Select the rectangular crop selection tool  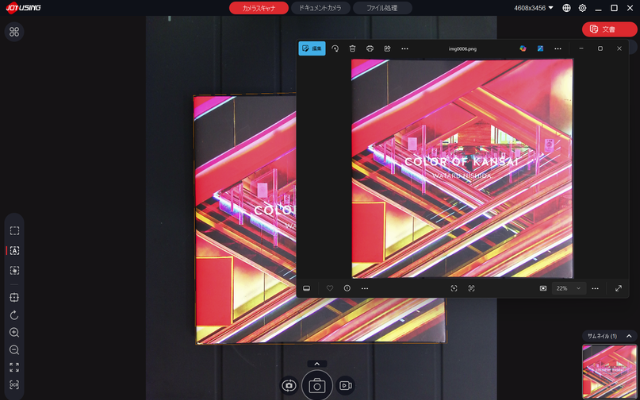click(x=14, y=230)
